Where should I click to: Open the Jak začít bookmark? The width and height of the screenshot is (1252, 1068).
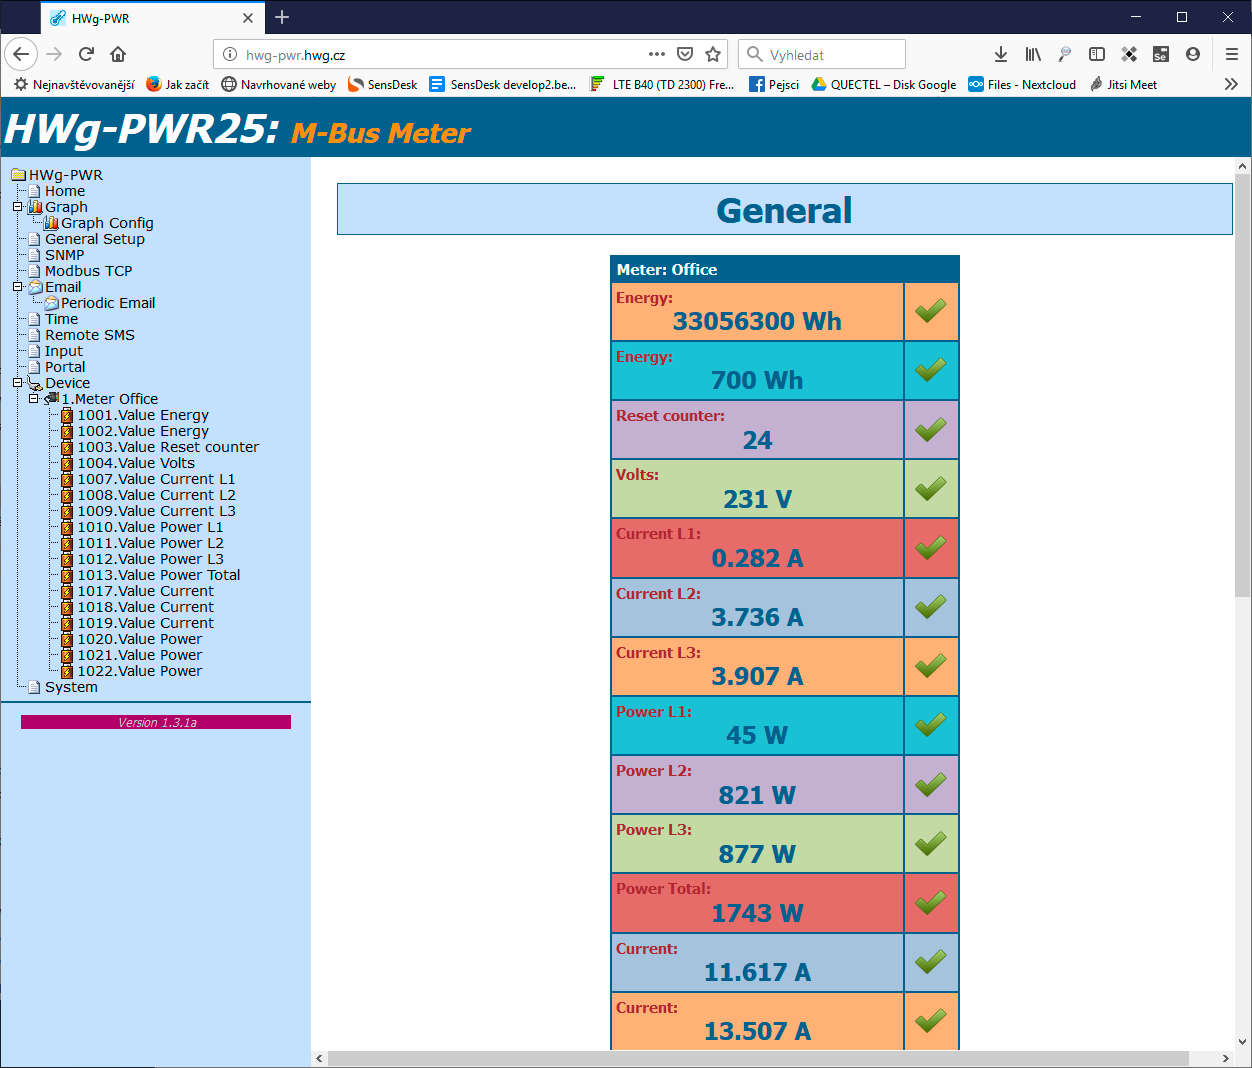point(177,84)
